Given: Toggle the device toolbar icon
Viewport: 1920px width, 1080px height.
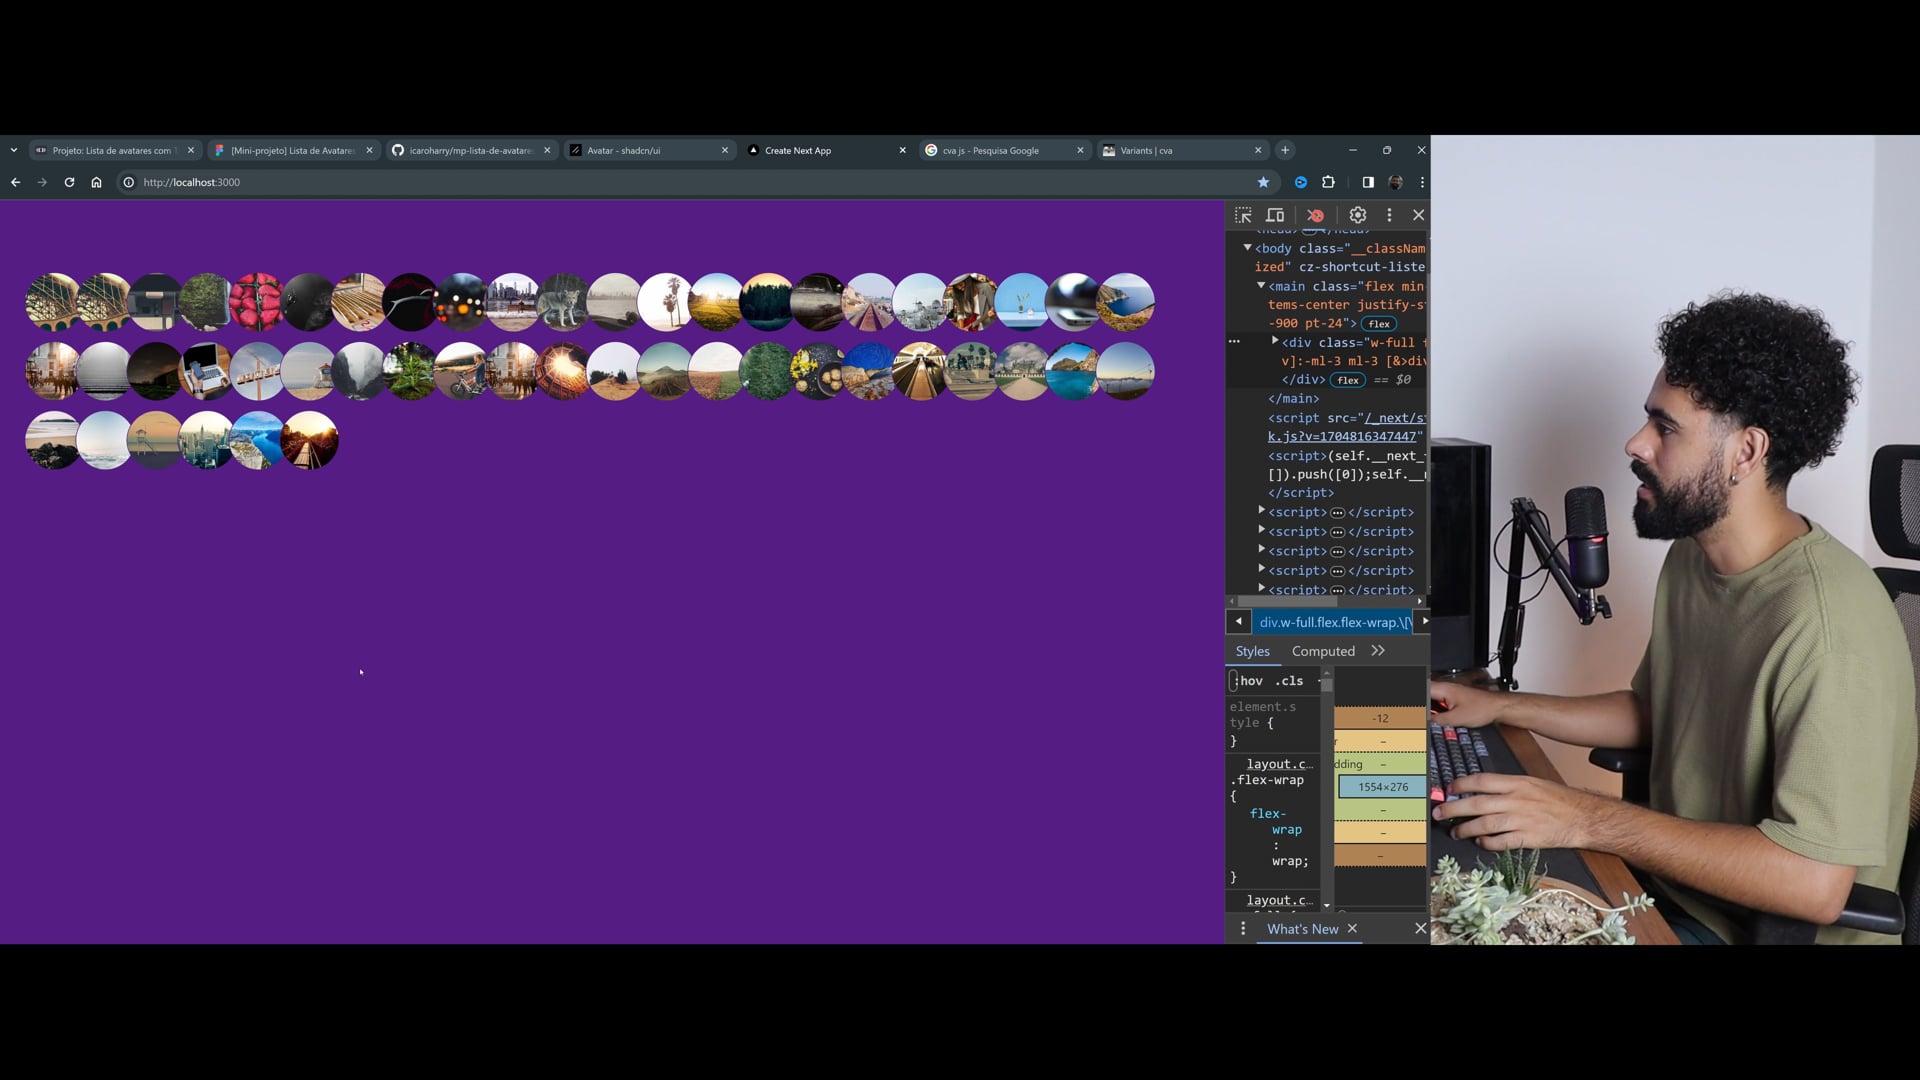Looking at the screenshot, I should pos(1275,215).
